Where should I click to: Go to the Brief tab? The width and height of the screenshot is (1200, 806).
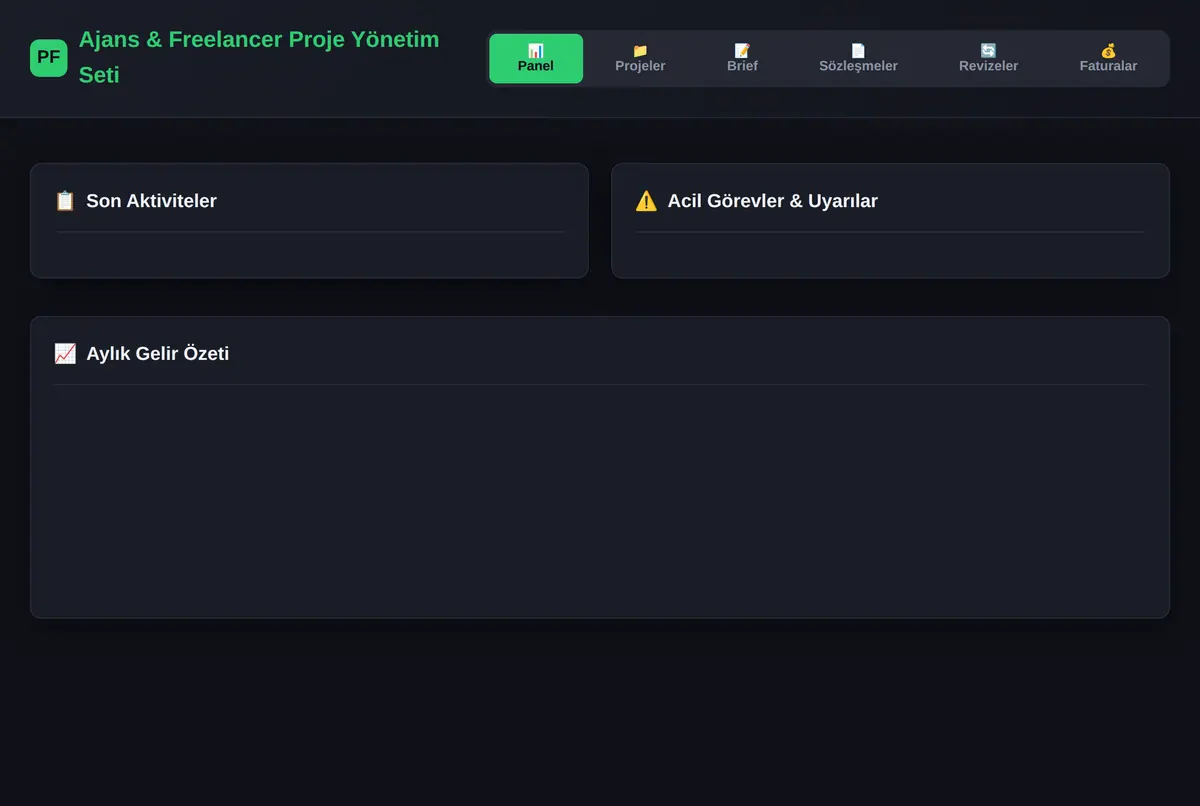(742, 59)
